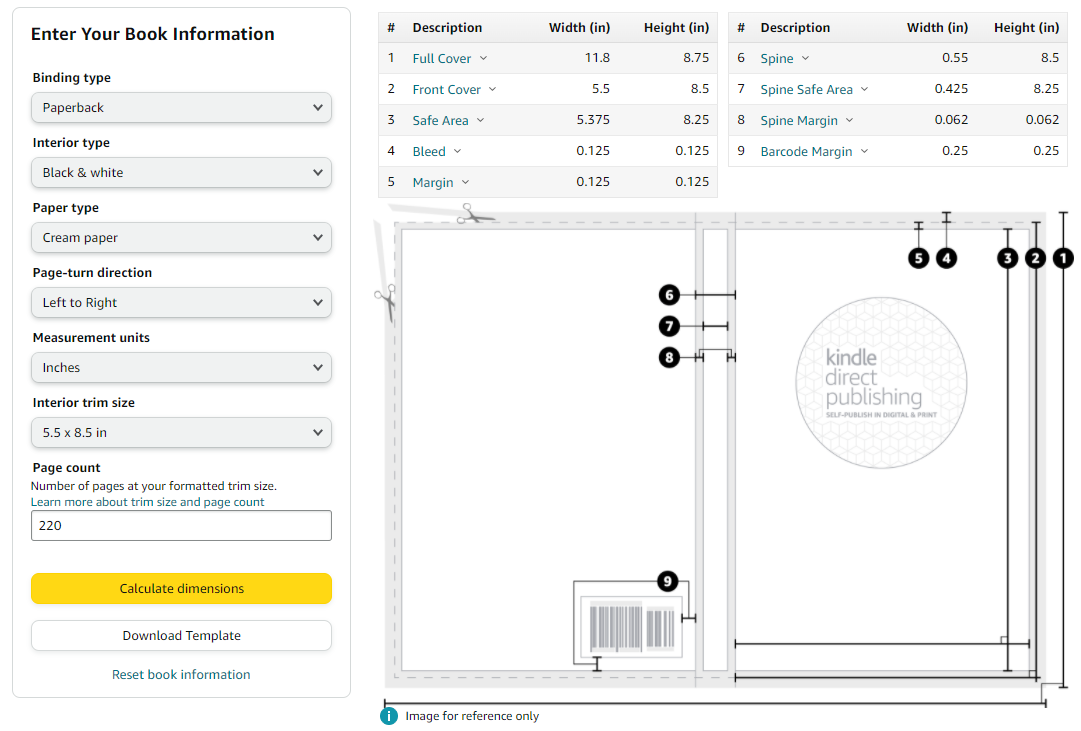The width and height of the screenshot is (1081, 731).
Task: Click the barcode image on back cover
Action: pyautogui.click(x=632, y=627)
